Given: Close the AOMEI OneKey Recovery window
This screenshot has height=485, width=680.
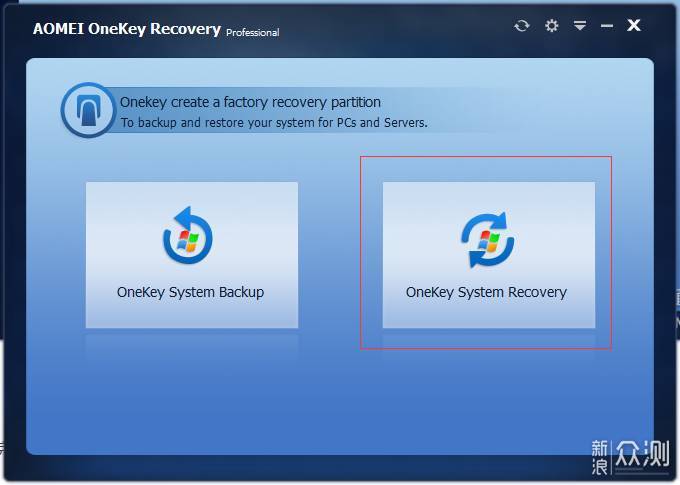Looking at the screenshot, I should coord(634,26).
